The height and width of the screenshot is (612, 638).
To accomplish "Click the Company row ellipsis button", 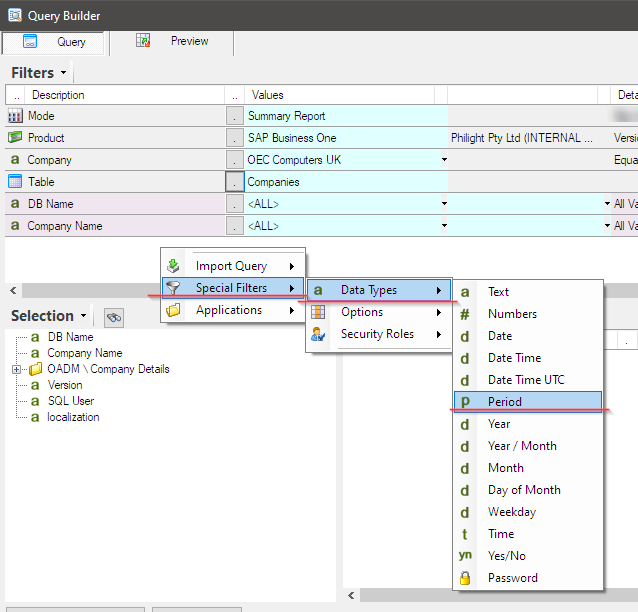I will (235, 160).
